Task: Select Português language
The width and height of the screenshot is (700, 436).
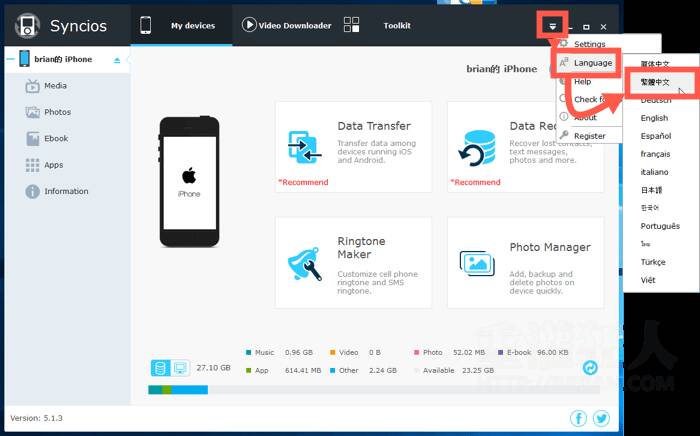Action: pos(661,226)
